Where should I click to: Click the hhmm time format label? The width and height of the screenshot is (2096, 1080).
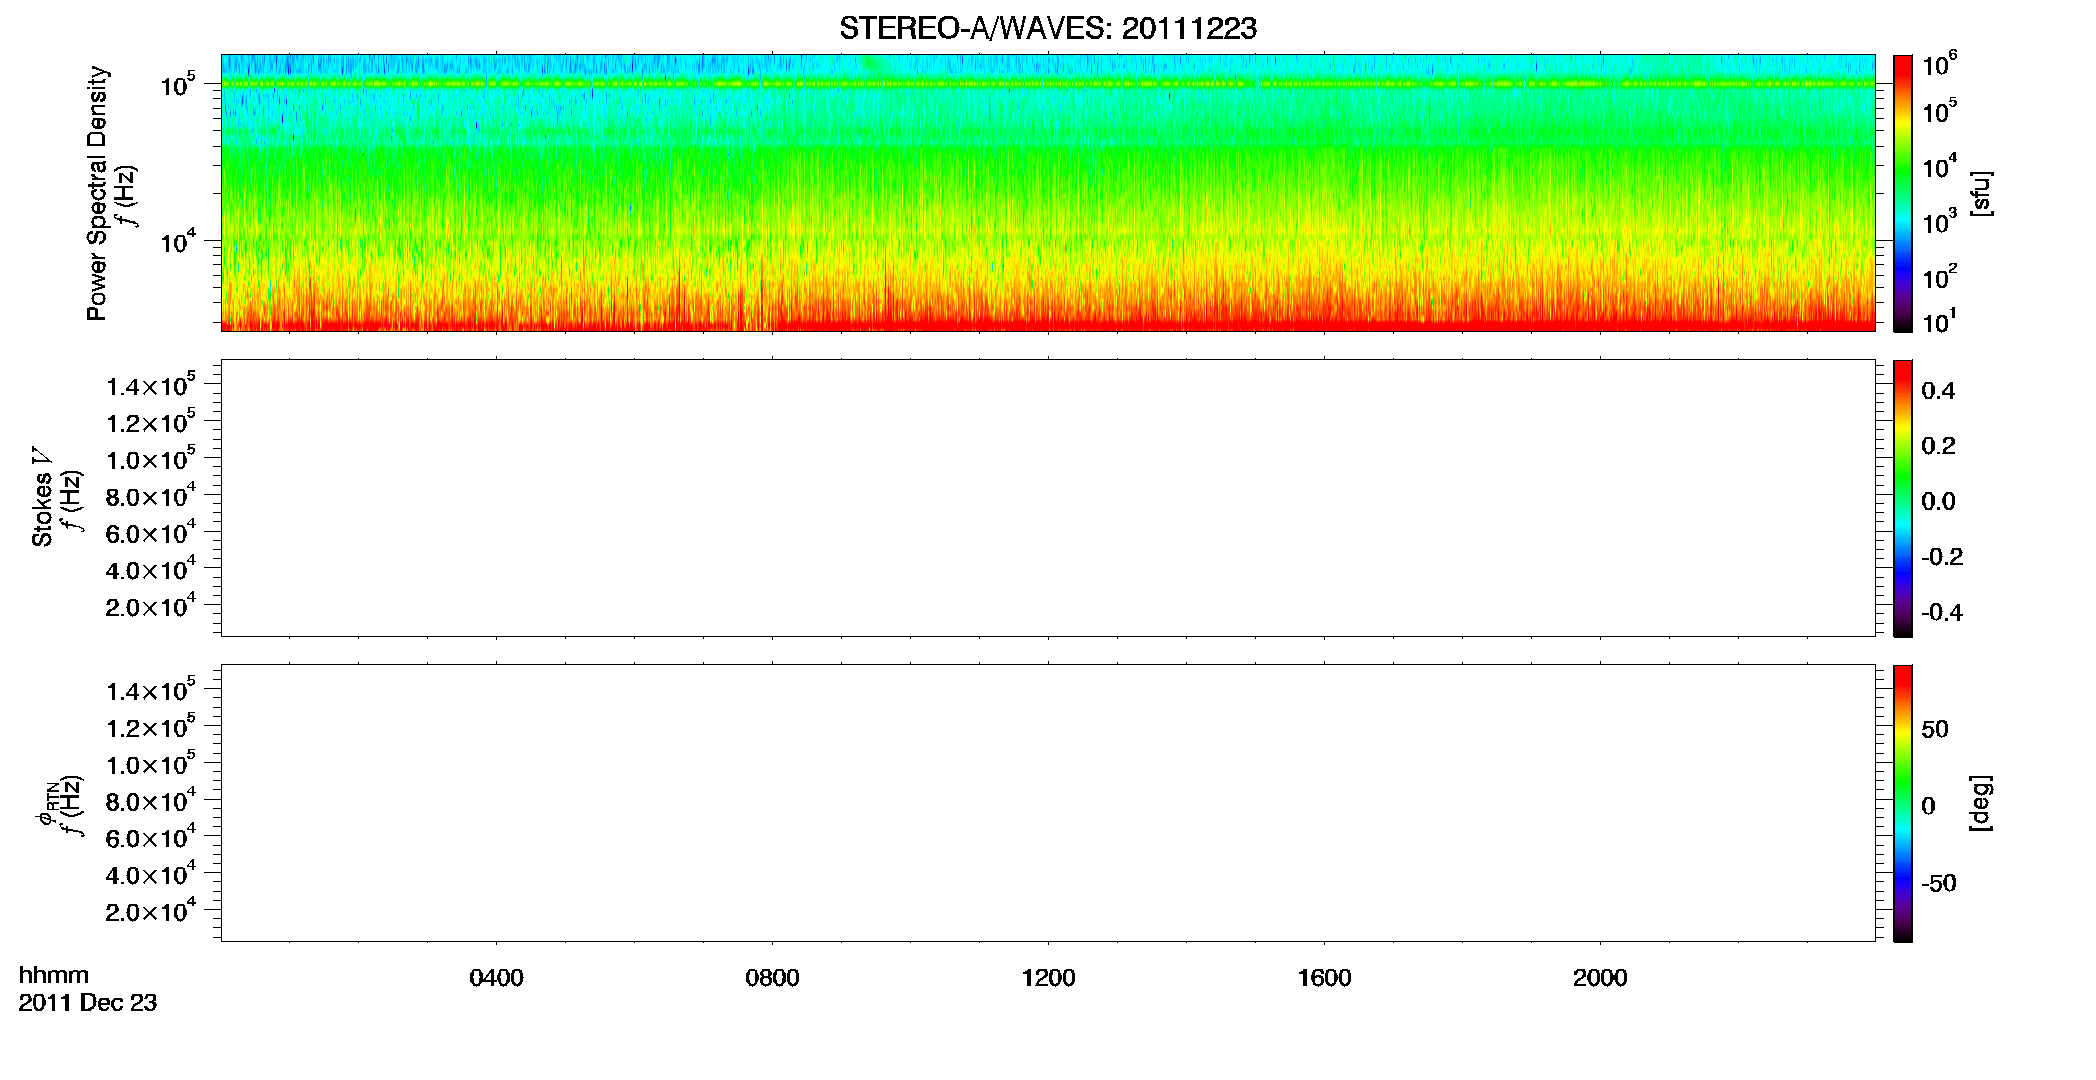54,976
